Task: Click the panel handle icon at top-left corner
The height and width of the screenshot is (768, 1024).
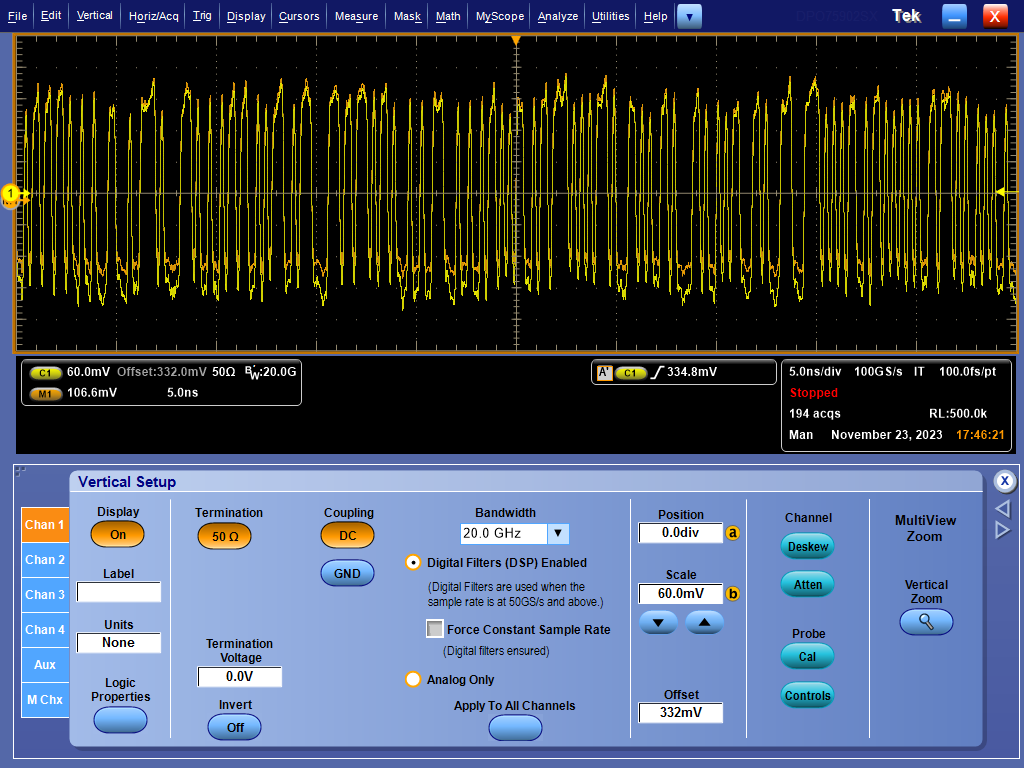Action: (20, 472)
